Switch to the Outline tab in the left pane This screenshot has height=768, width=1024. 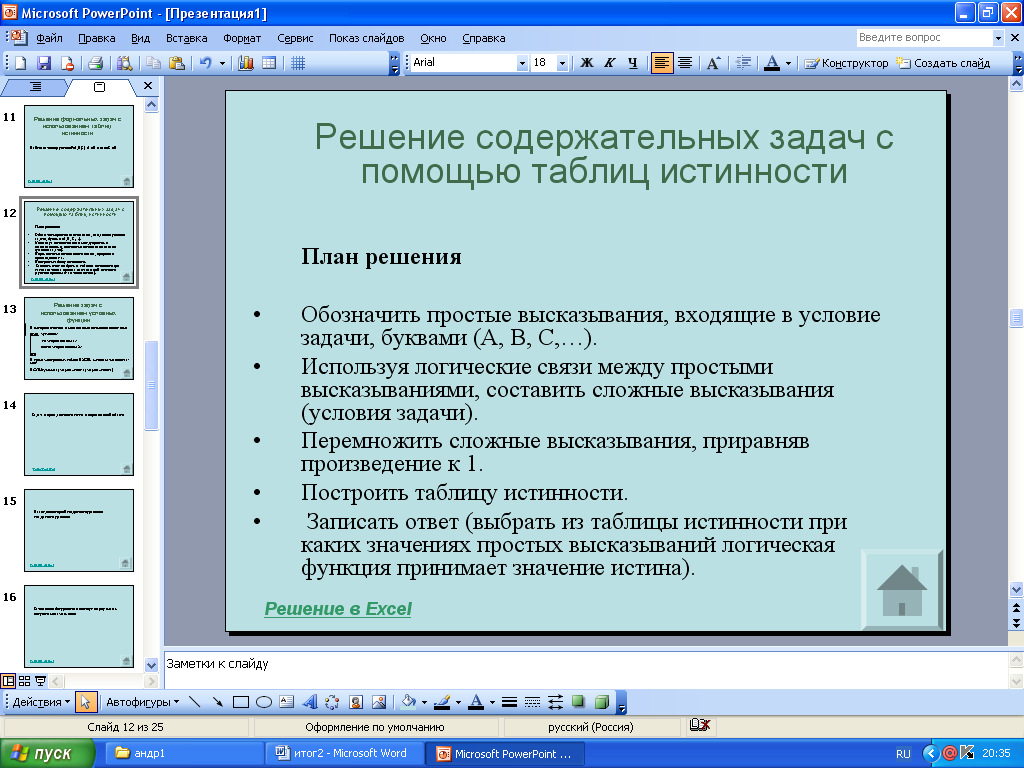click(x=35, y=87)
